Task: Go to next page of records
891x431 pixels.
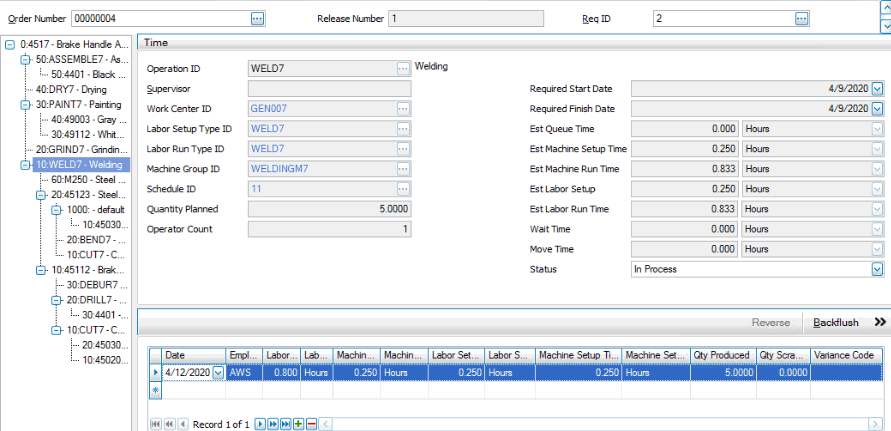Action: coord(272,424)
